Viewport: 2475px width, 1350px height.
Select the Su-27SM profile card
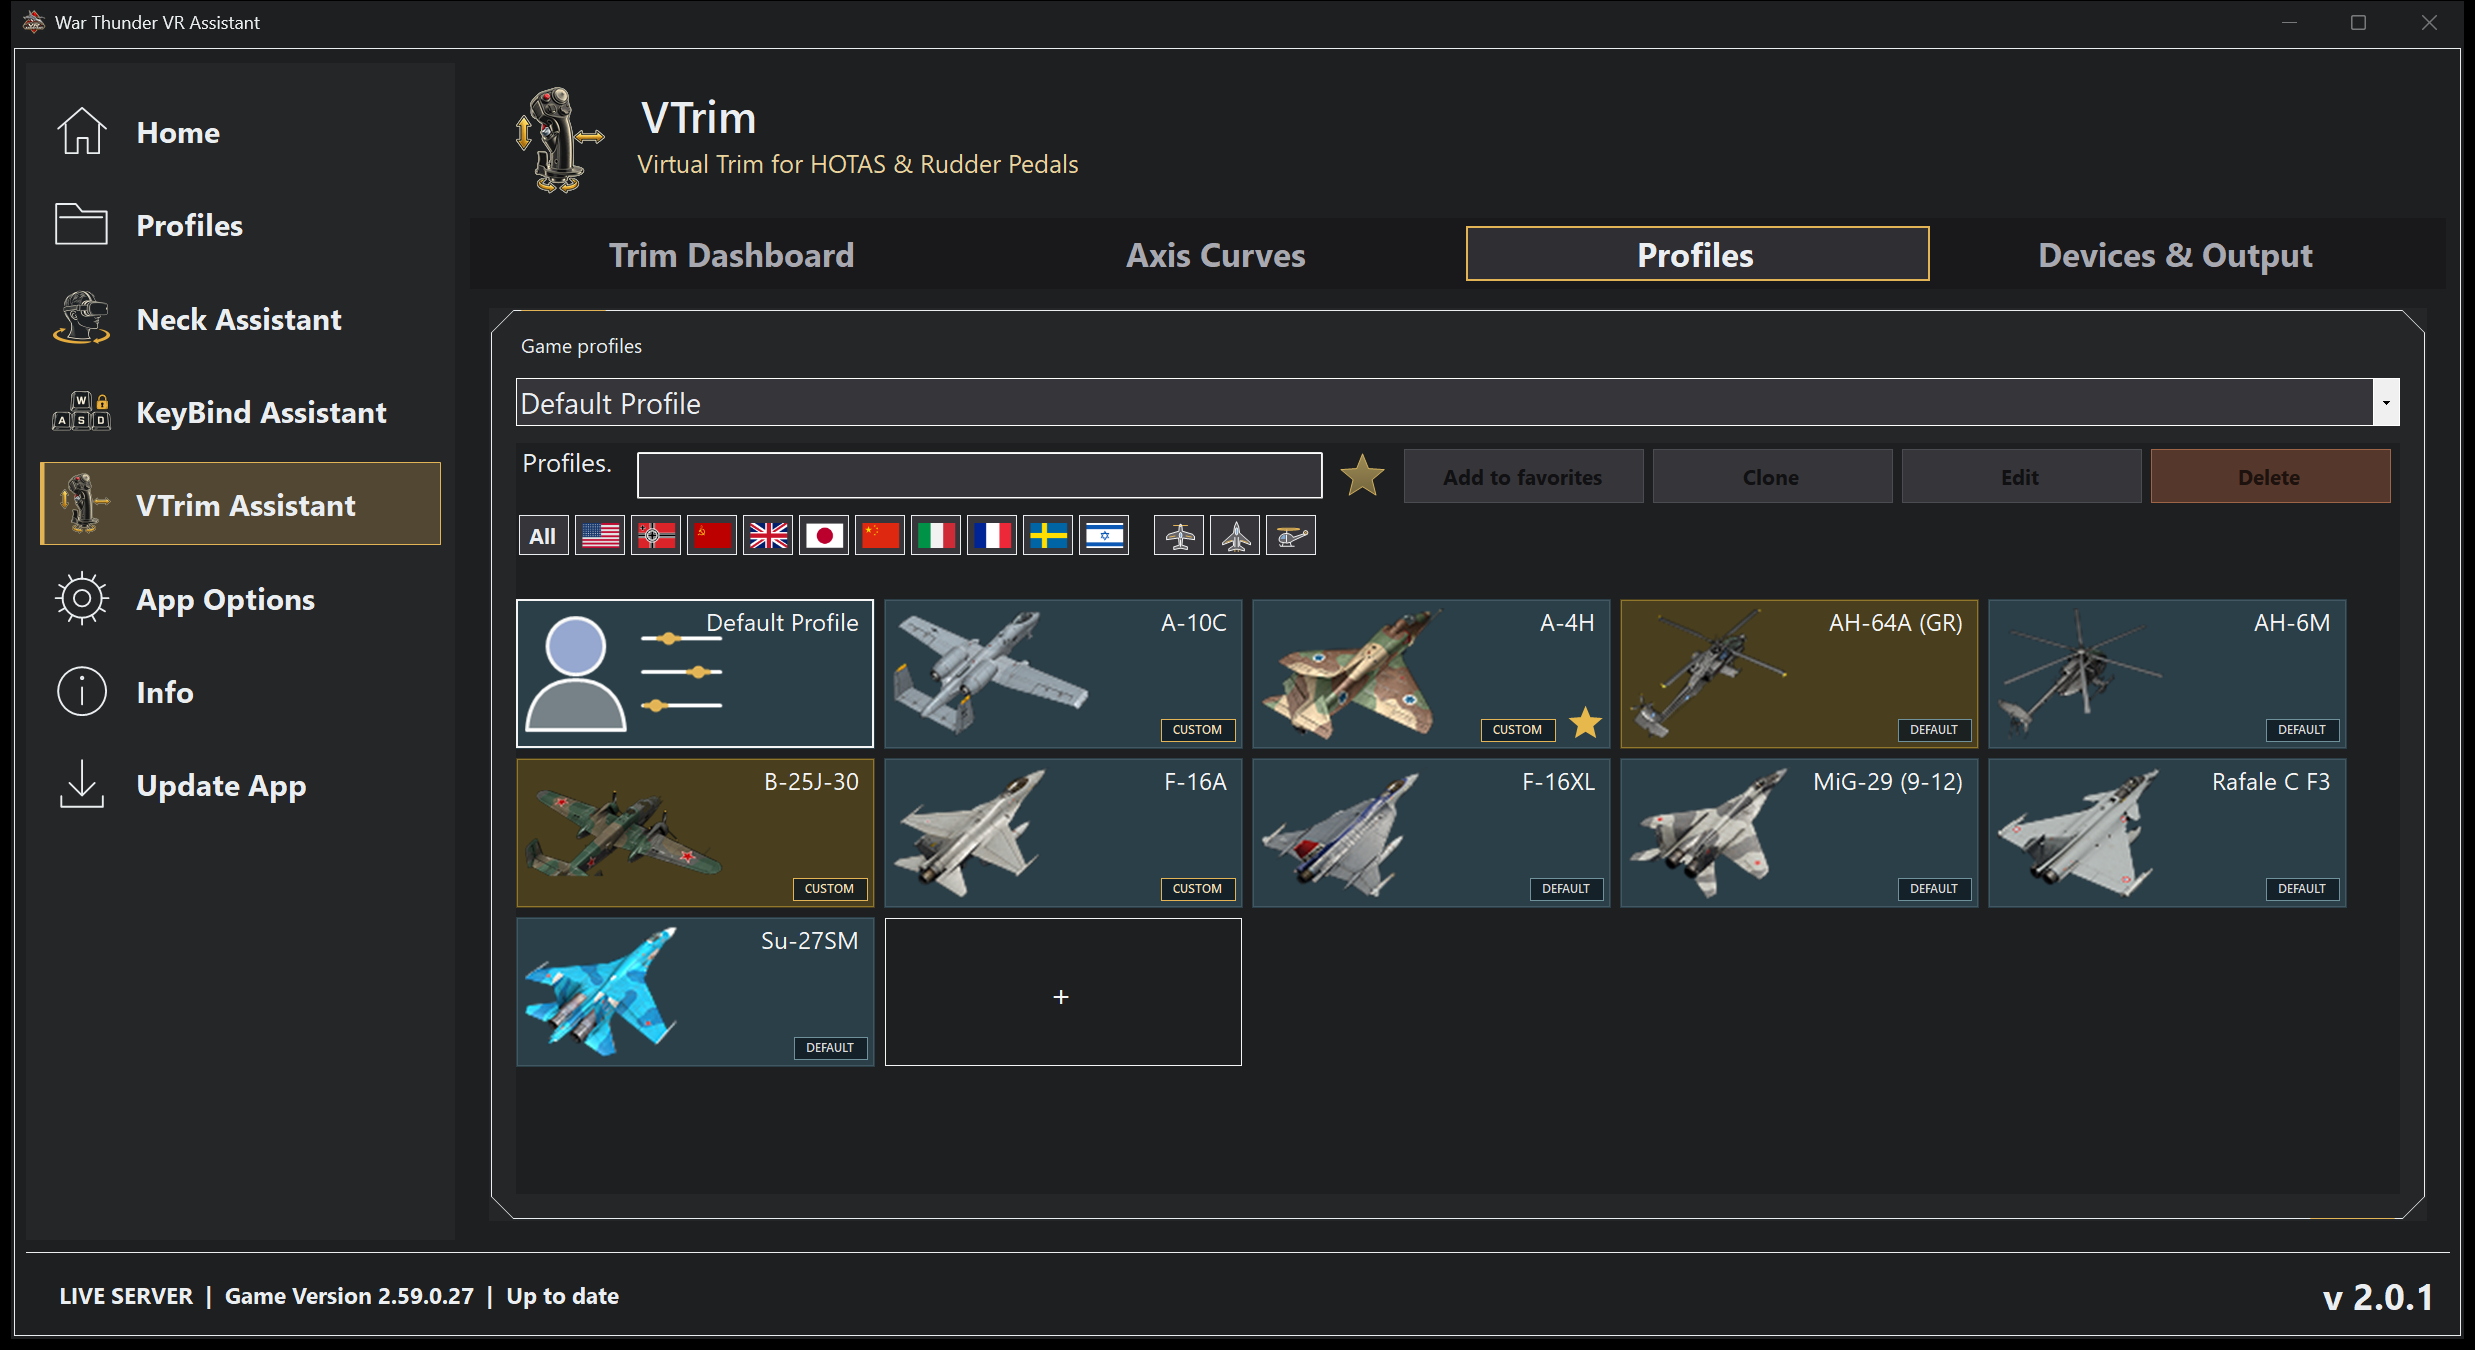[x=695, y=992]
